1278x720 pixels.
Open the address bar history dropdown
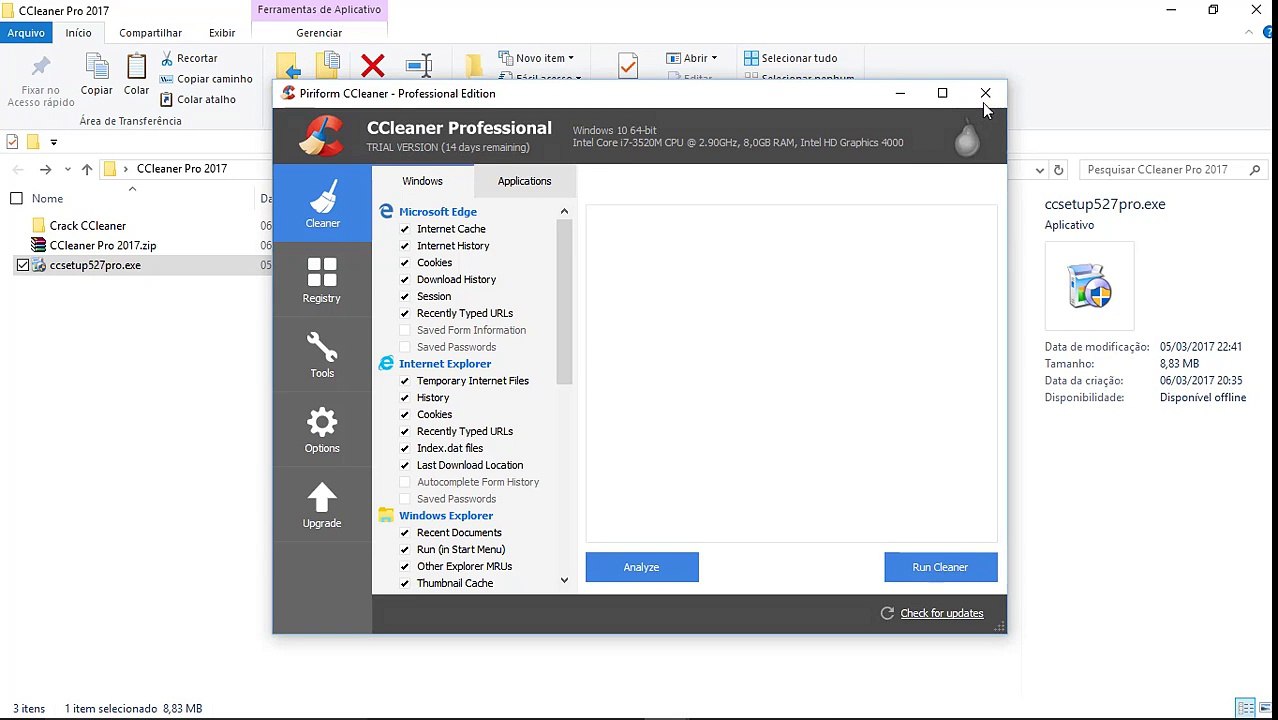pyautogui.click(x=1040, y=169)
